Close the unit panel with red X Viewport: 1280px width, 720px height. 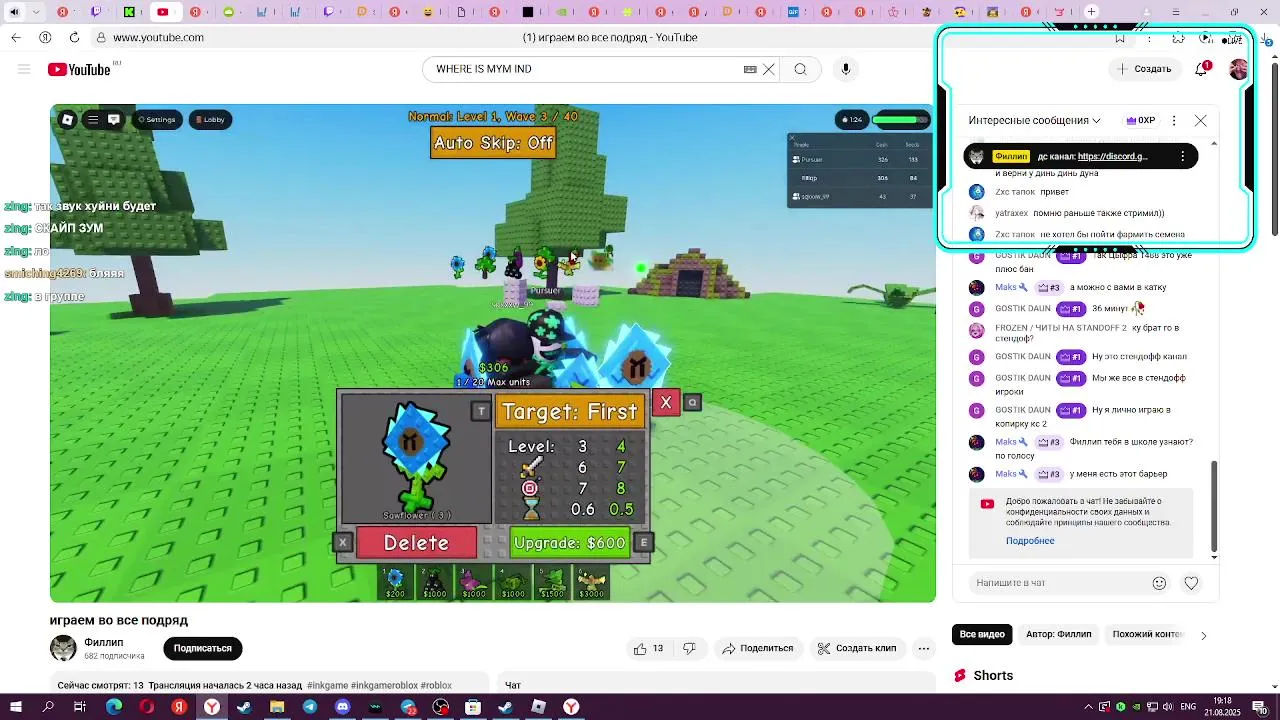click(x=666, y=403)
